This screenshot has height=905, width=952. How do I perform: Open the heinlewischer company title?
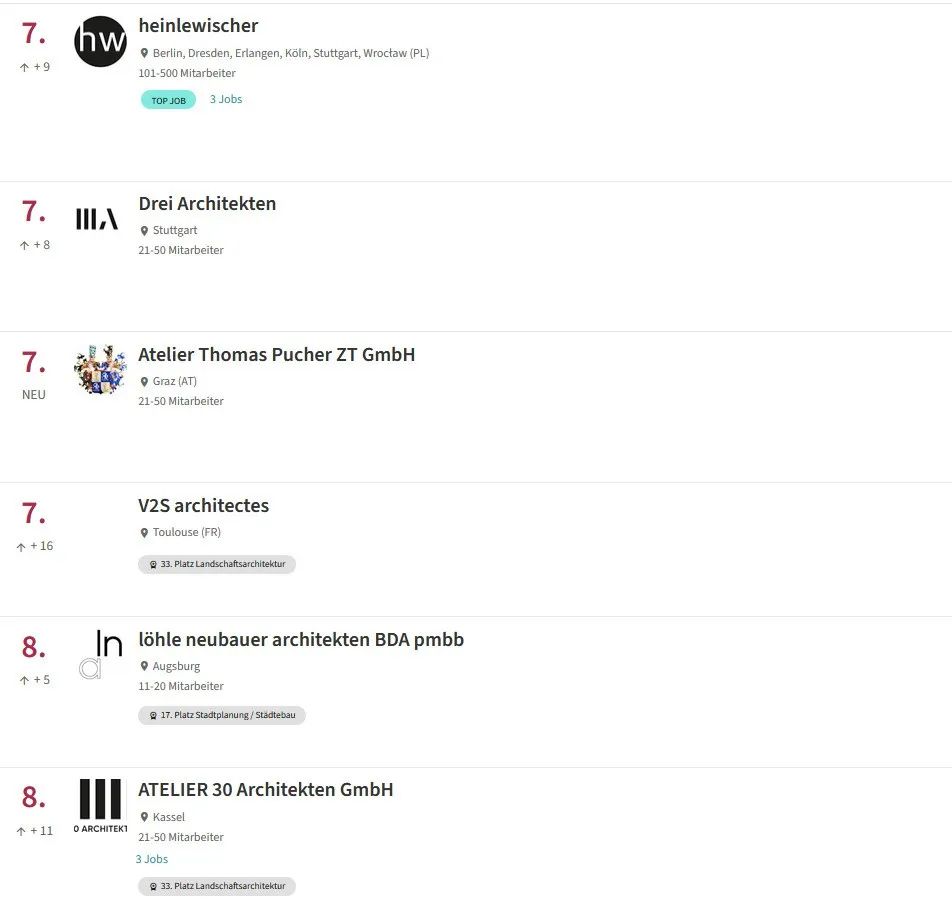[198, 26]
